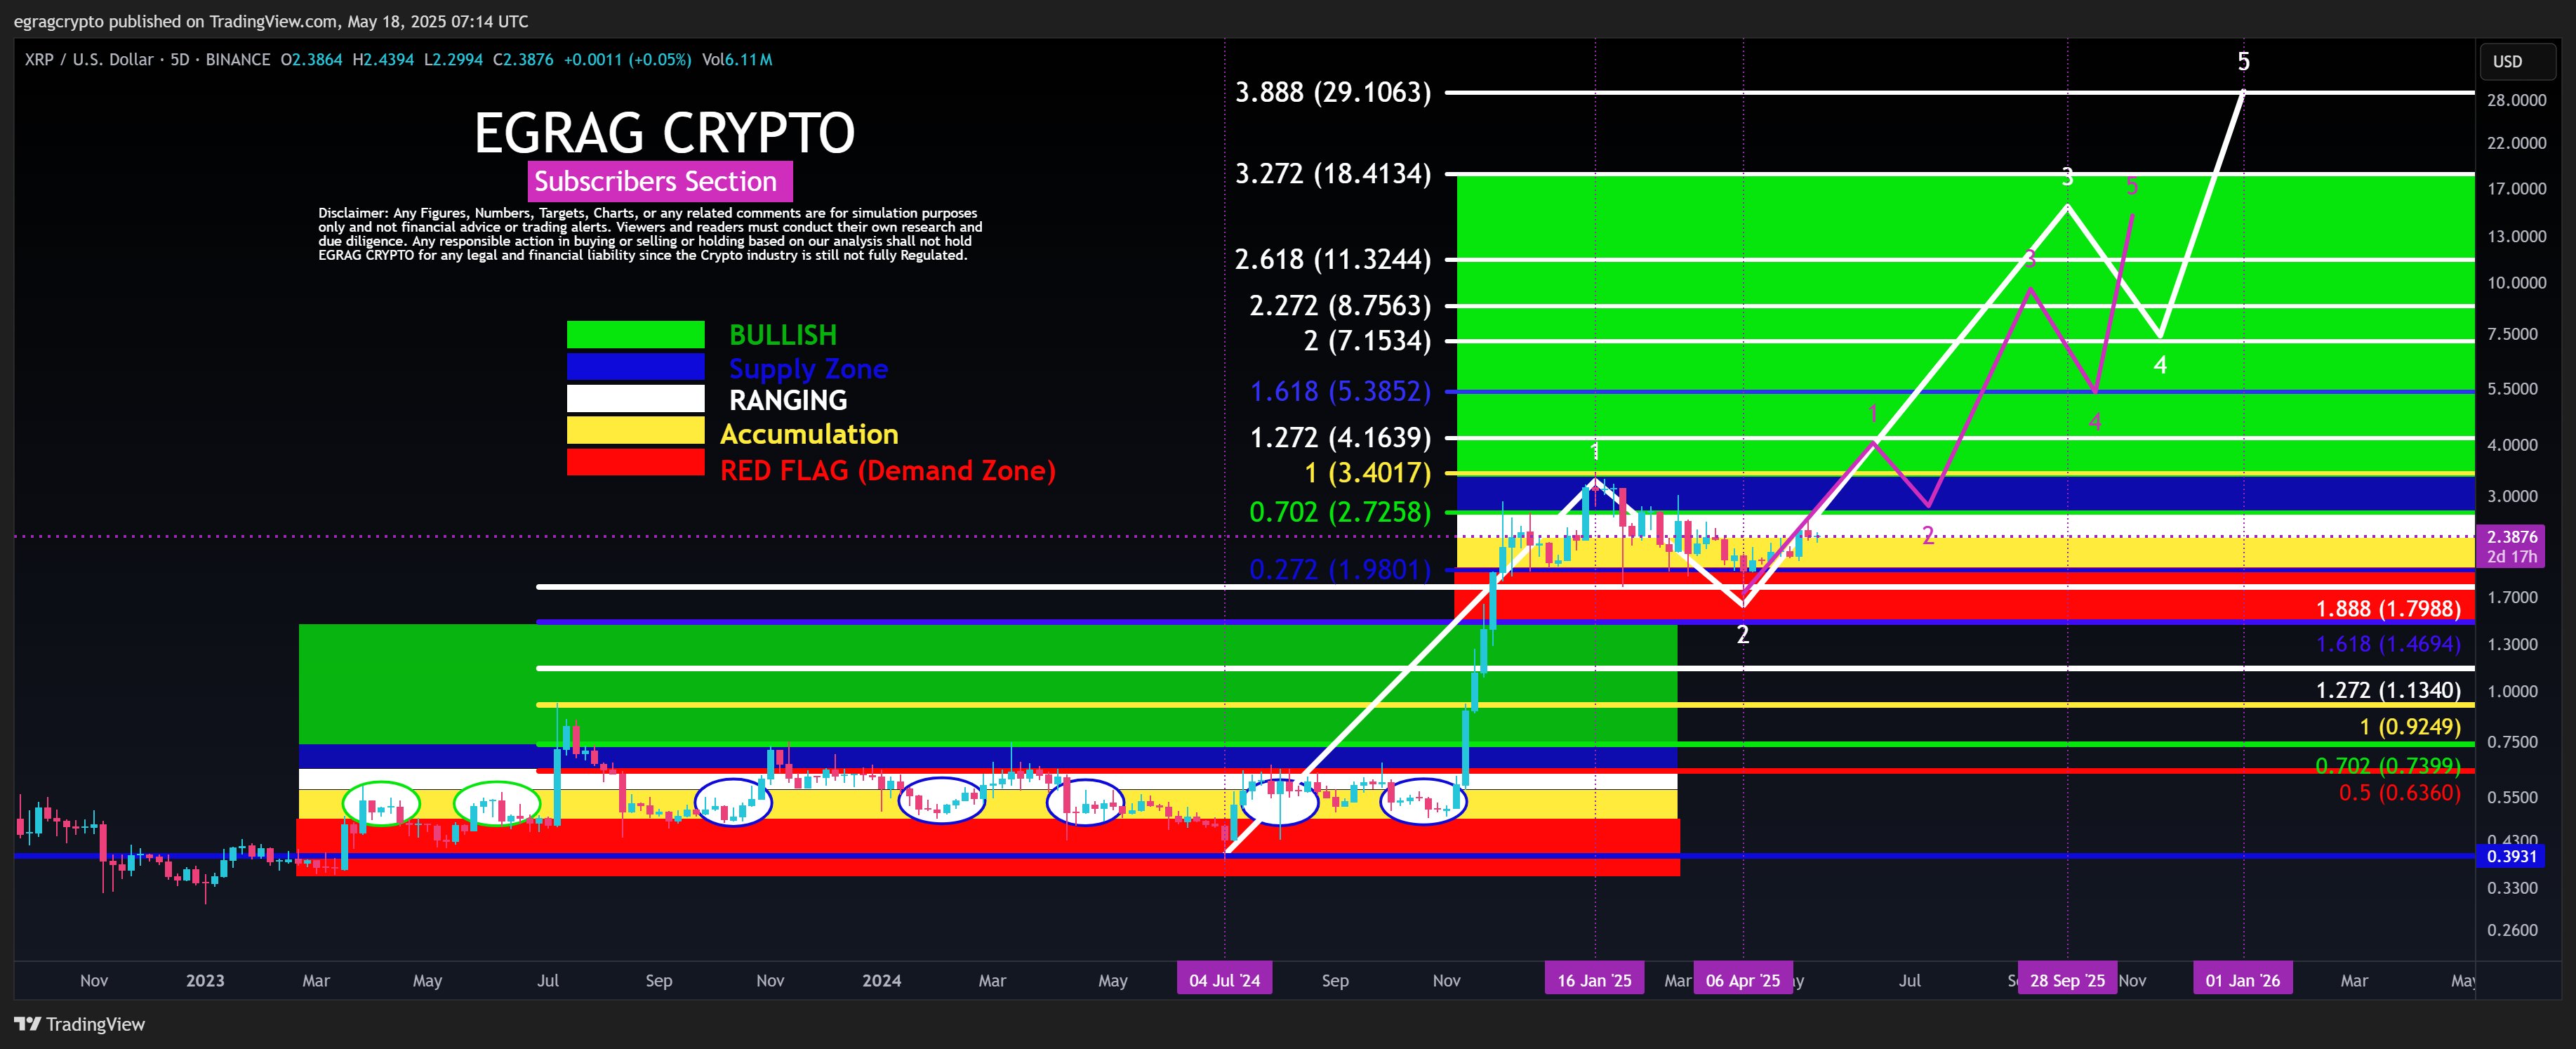Click blue Fibonacci label 0.272 (1.9801)
Image resolution: width=2576 pixels, height=1049 pixels.
[1340, 569]
